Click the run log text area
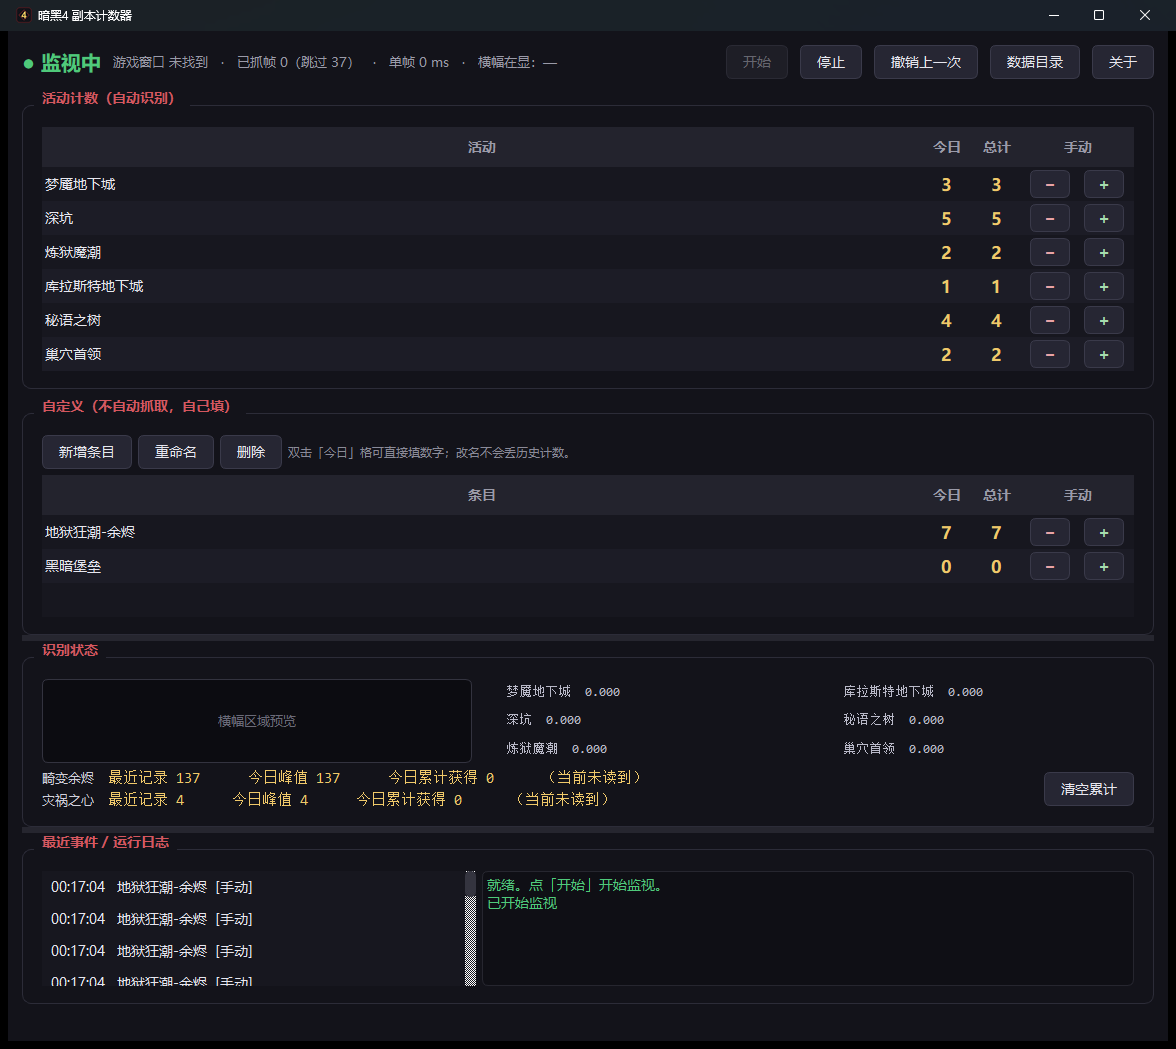 (807, 928)
